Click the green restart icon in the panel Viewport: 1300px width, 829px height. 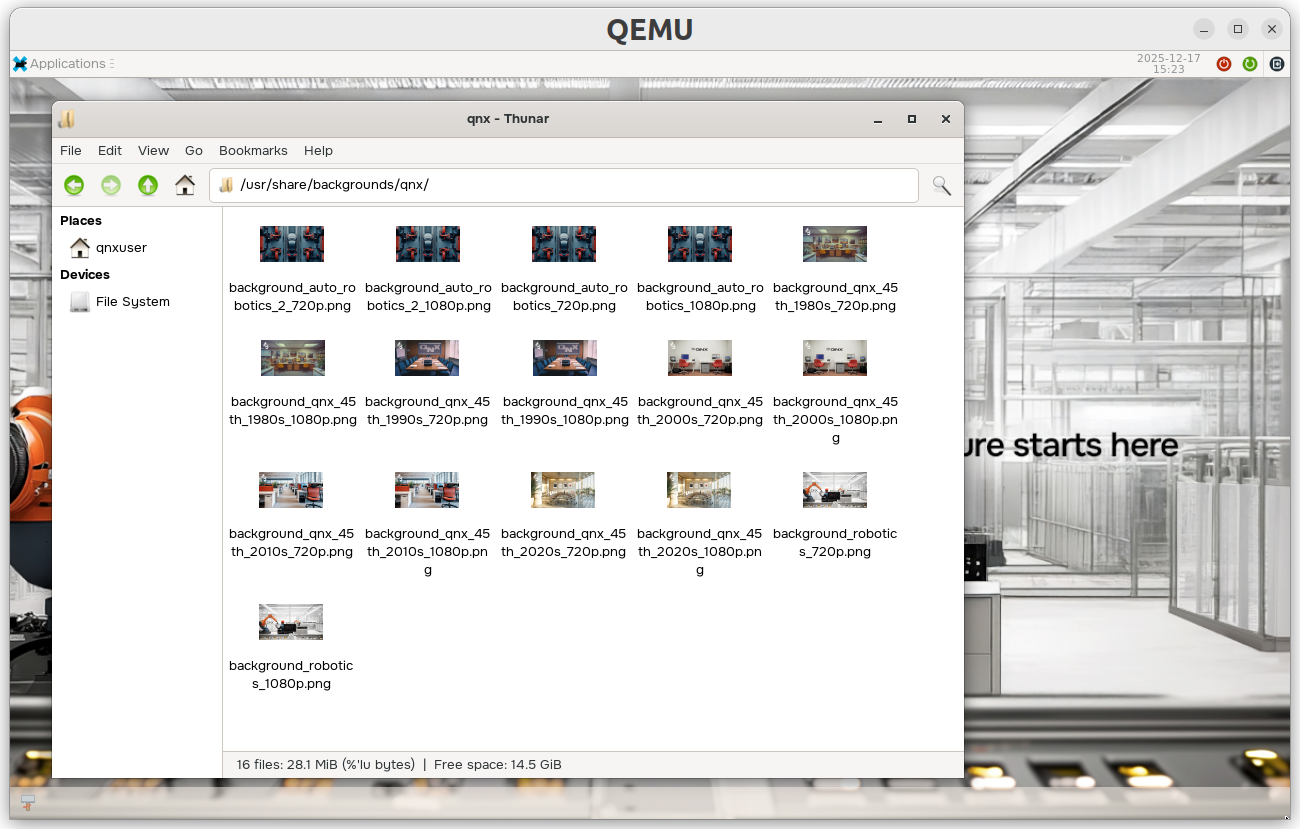point(1250,64)
